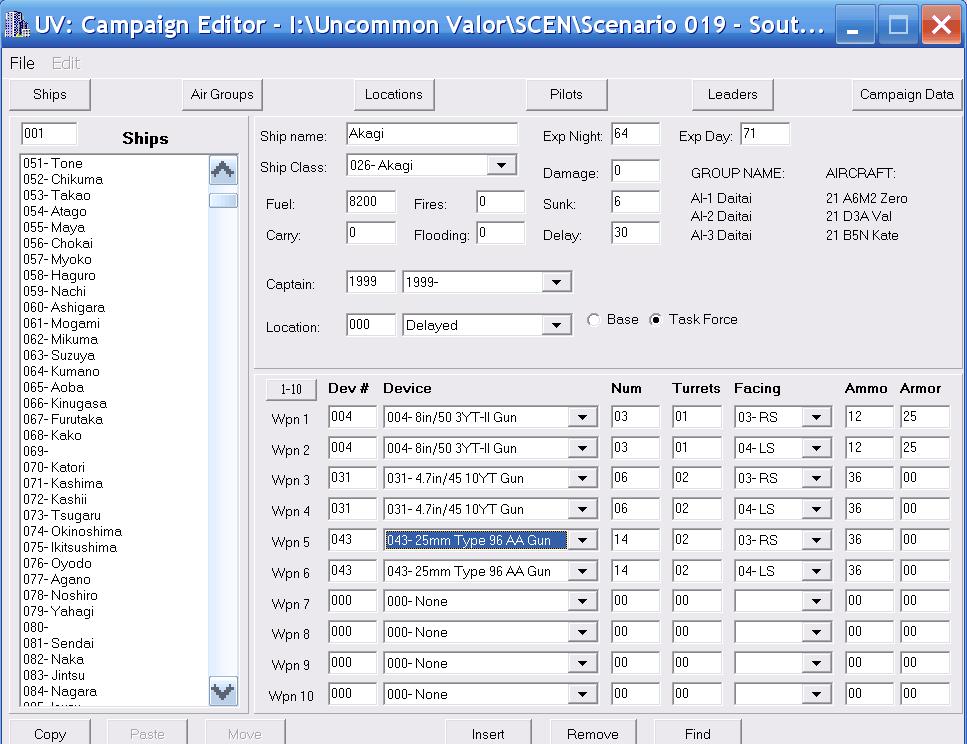
Task: Open the Wpn 7 Facing dropdown
Action: (x=817, y=601)
